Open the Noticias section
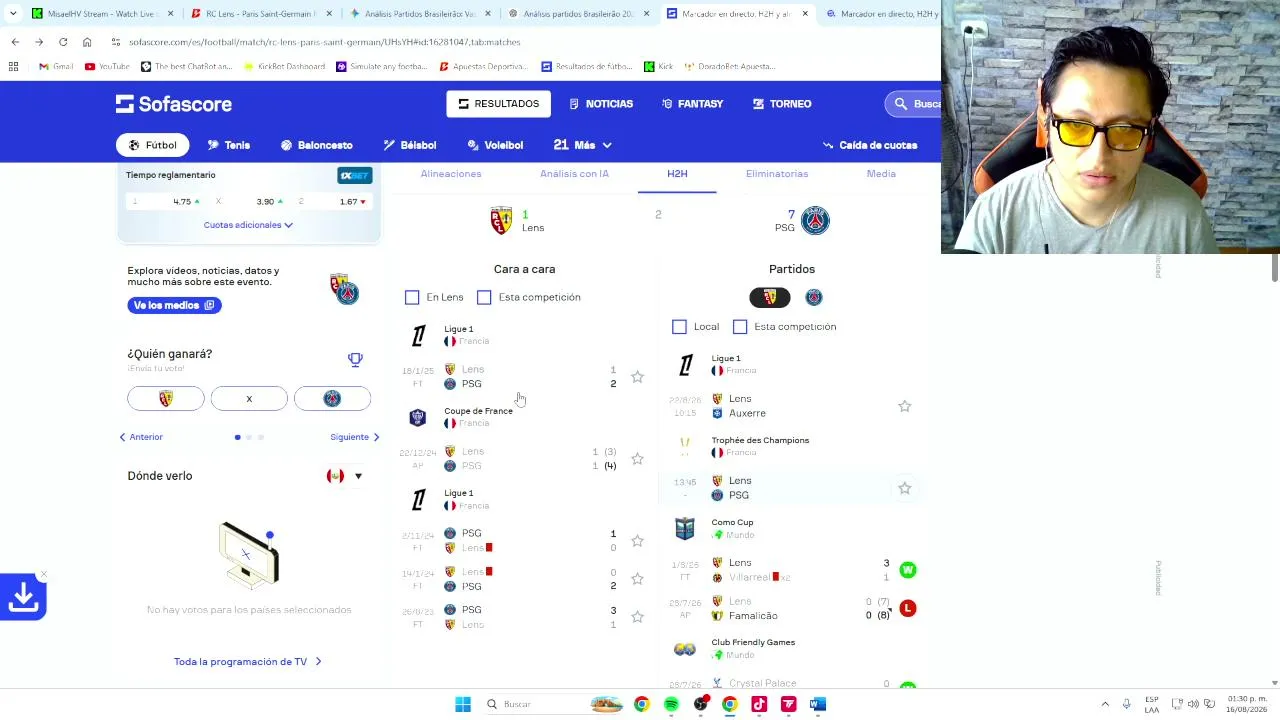 [x=600, y=104]
